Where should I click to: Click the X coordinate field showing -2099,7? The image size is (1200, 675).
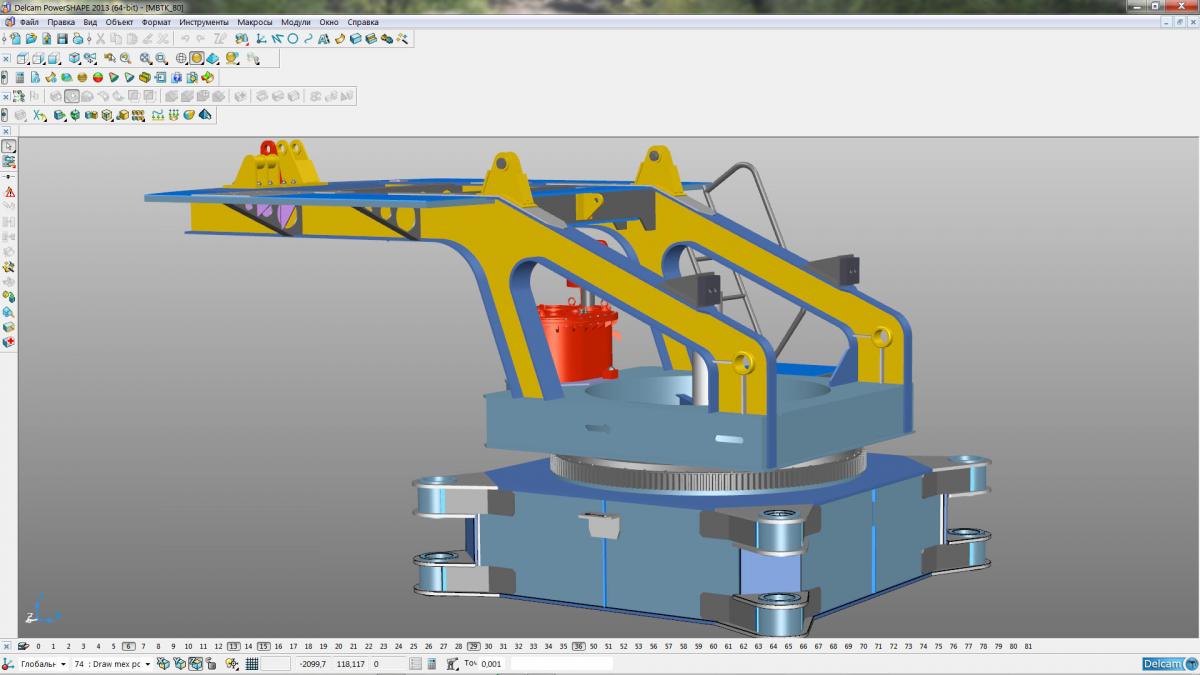(312, 663)
